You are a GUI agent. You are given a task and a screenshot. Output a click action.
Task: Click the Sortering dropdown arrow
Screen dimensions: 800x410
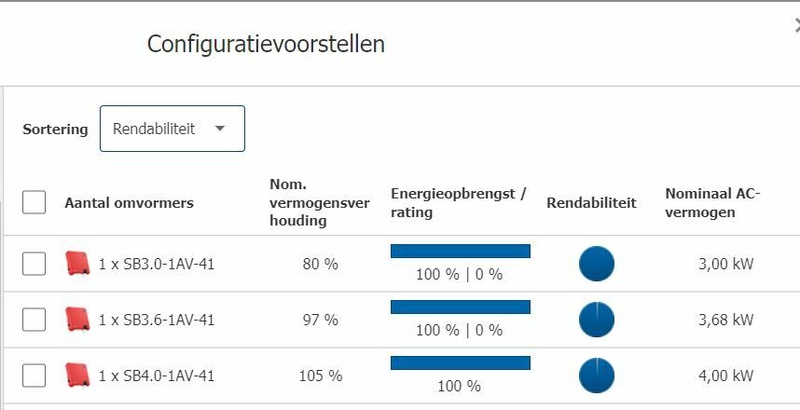pyautogui.click(x=220, y=129)
